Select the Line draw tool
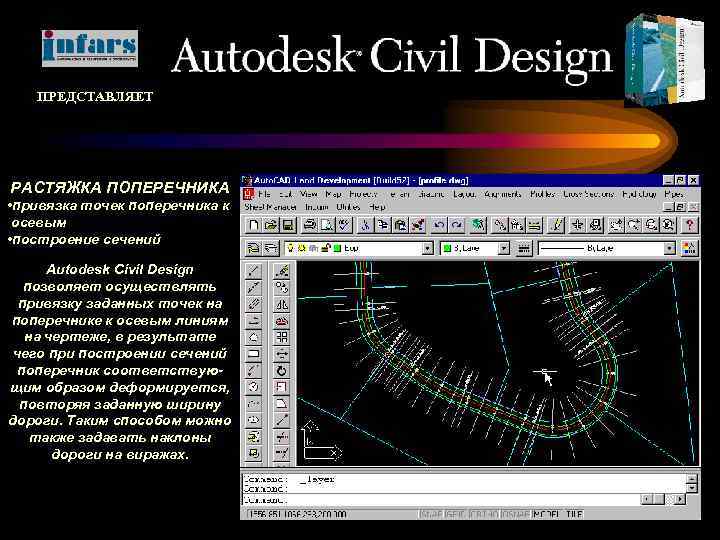720x540 pixels. pyautogui.click(x=253, y=271)
